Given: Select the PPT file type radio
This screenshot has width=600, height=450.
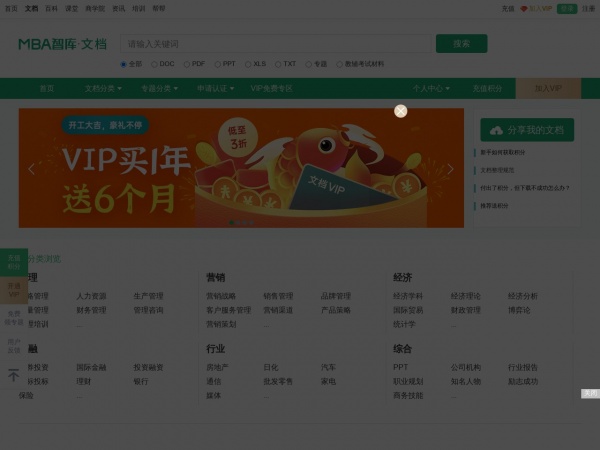Looking at the screenshot, I should [x=217, y=64].
